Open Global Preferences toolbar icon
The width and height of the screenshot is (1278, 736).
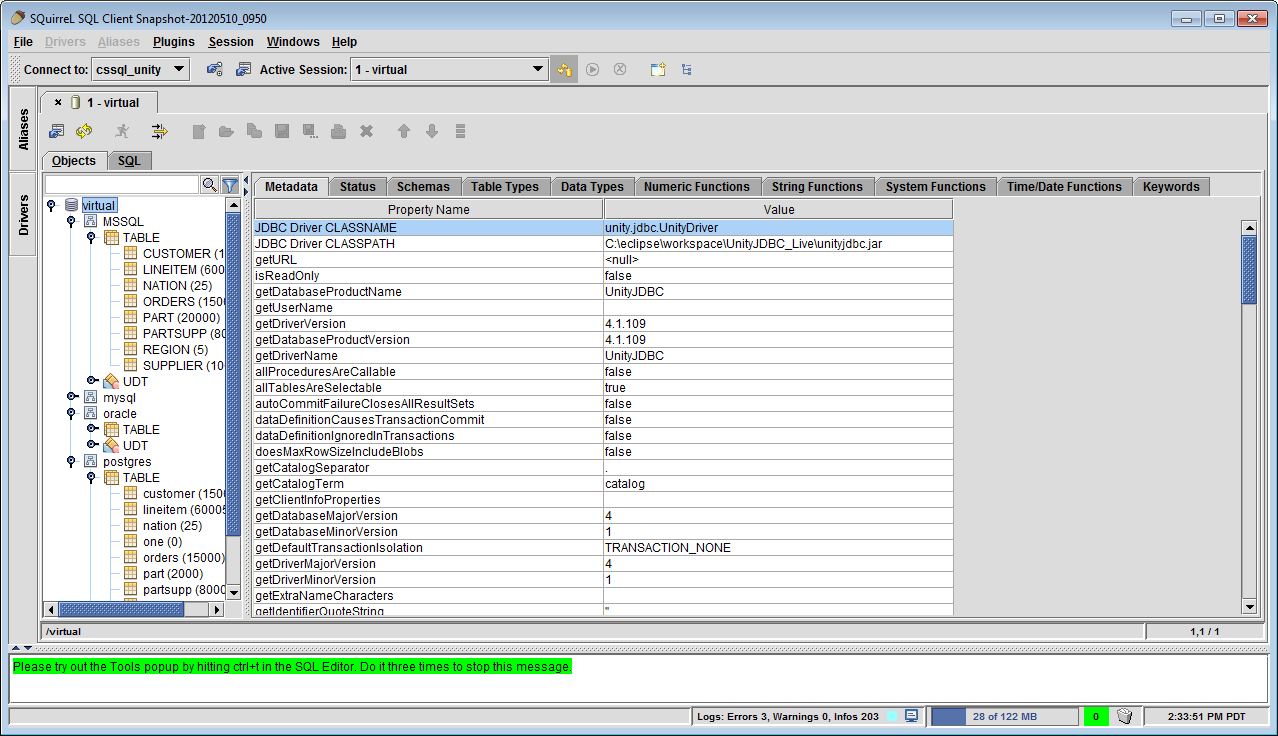click(214, 70)
